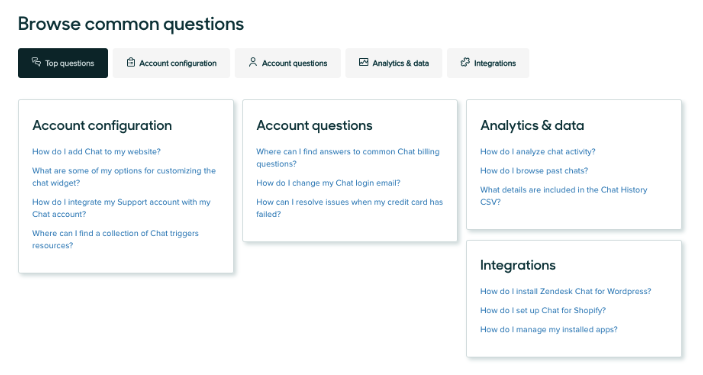
Task: Open the Account questions tab
Action: click(x=288, y=63)
